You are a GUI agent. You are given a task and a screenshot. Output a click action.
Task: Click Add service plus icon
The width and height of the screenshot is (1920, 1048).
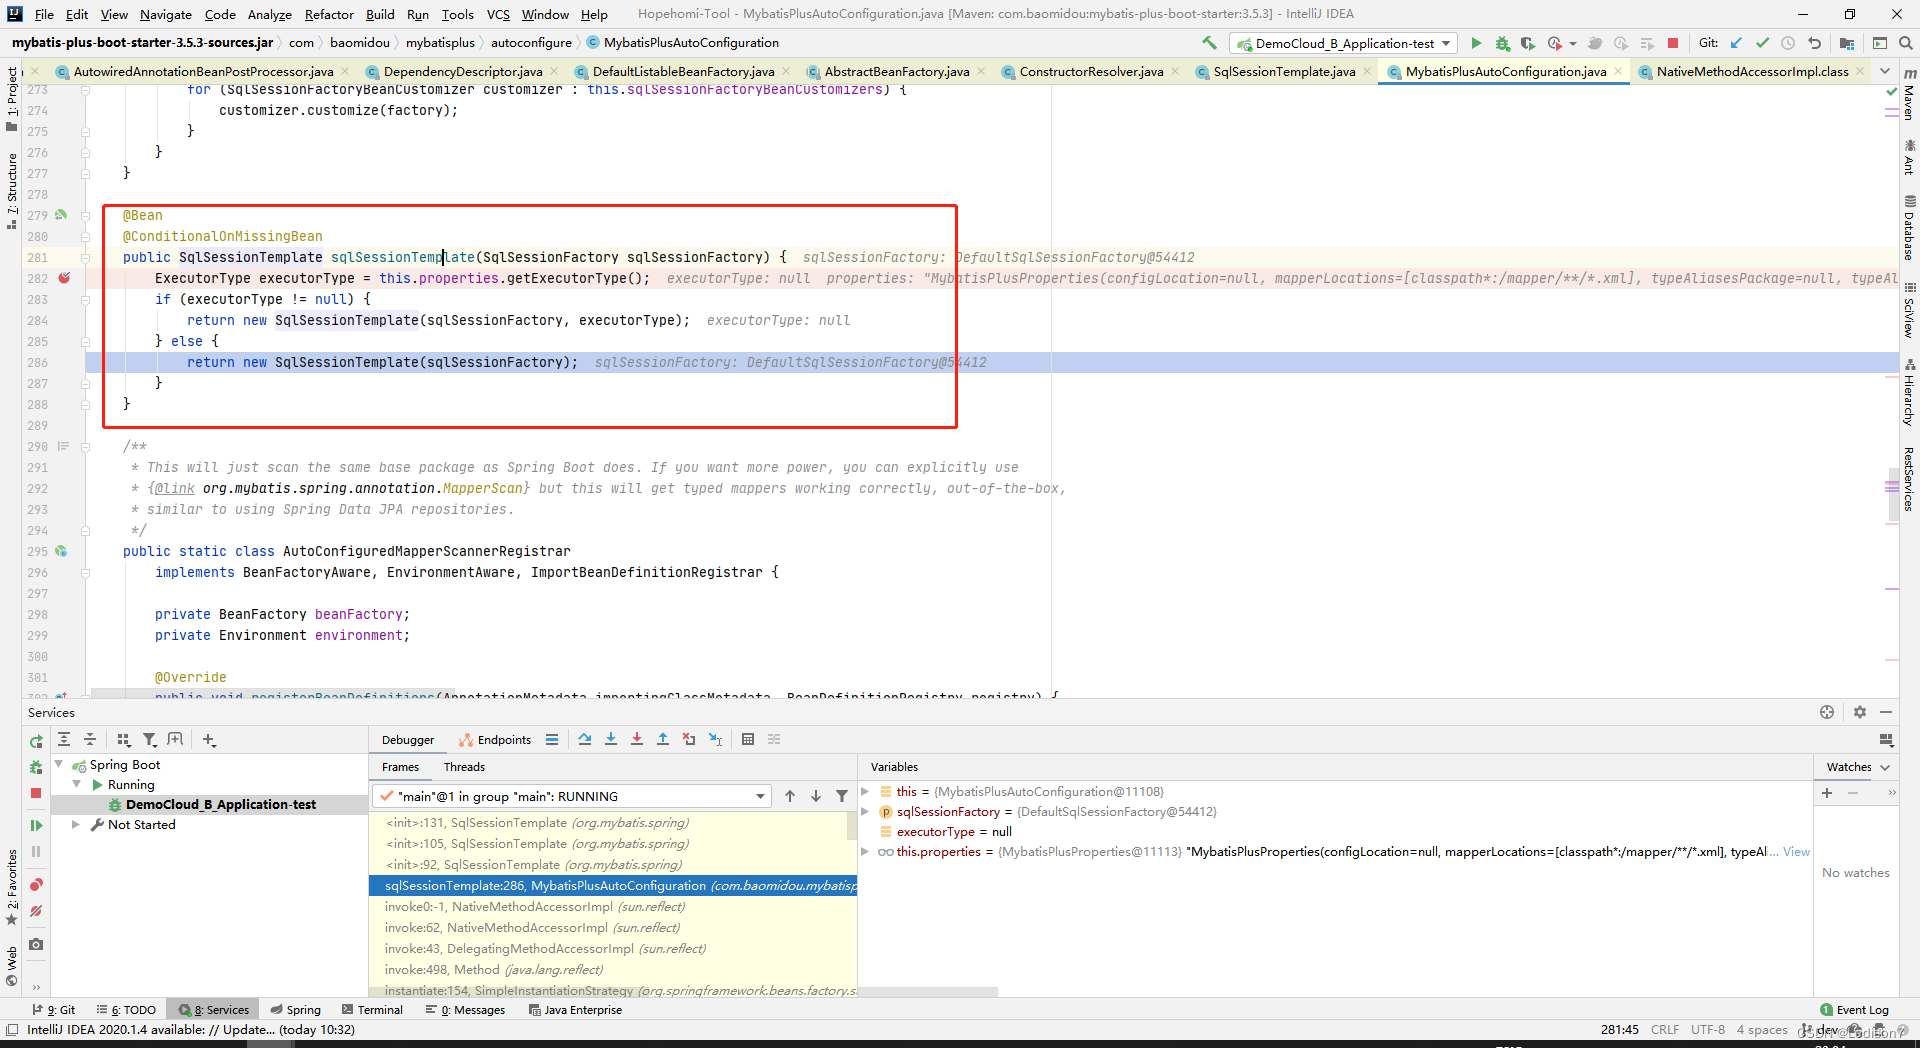tap(208, 739)
